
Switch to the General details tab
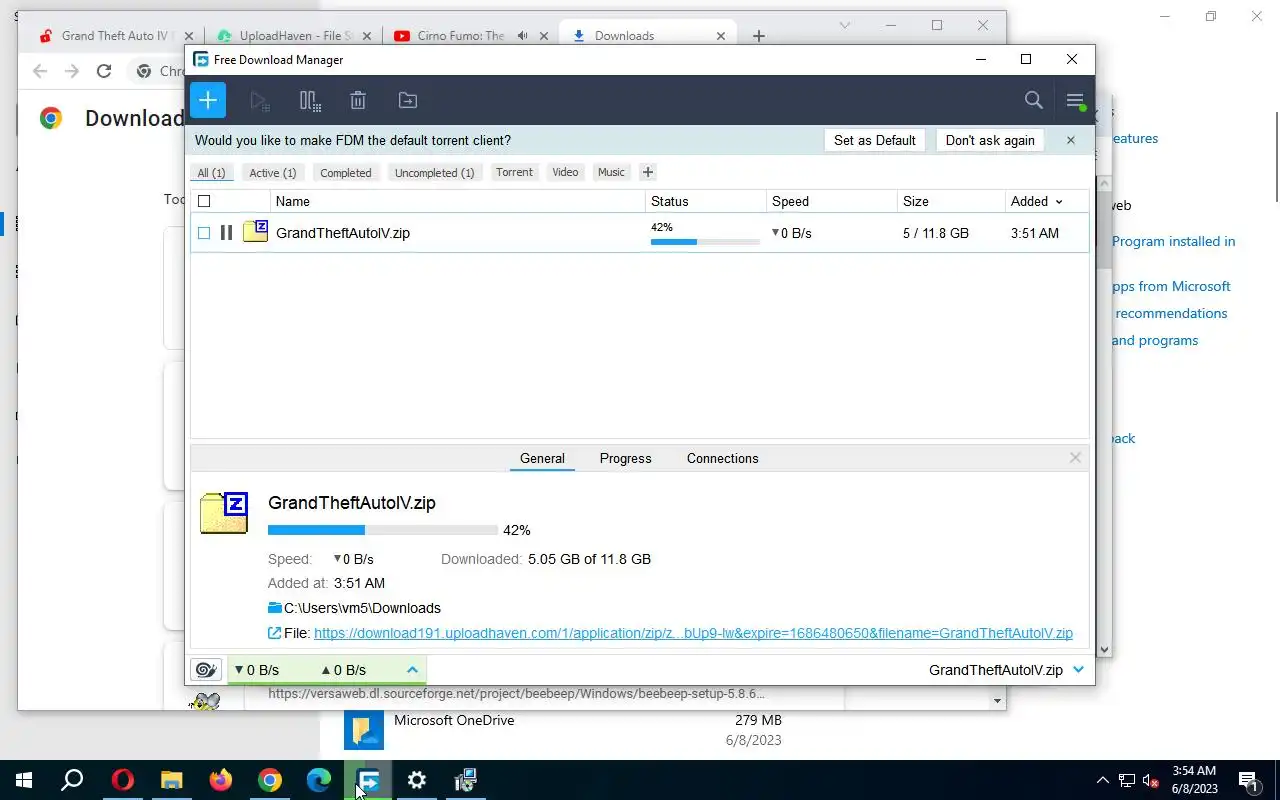[542, 458]
